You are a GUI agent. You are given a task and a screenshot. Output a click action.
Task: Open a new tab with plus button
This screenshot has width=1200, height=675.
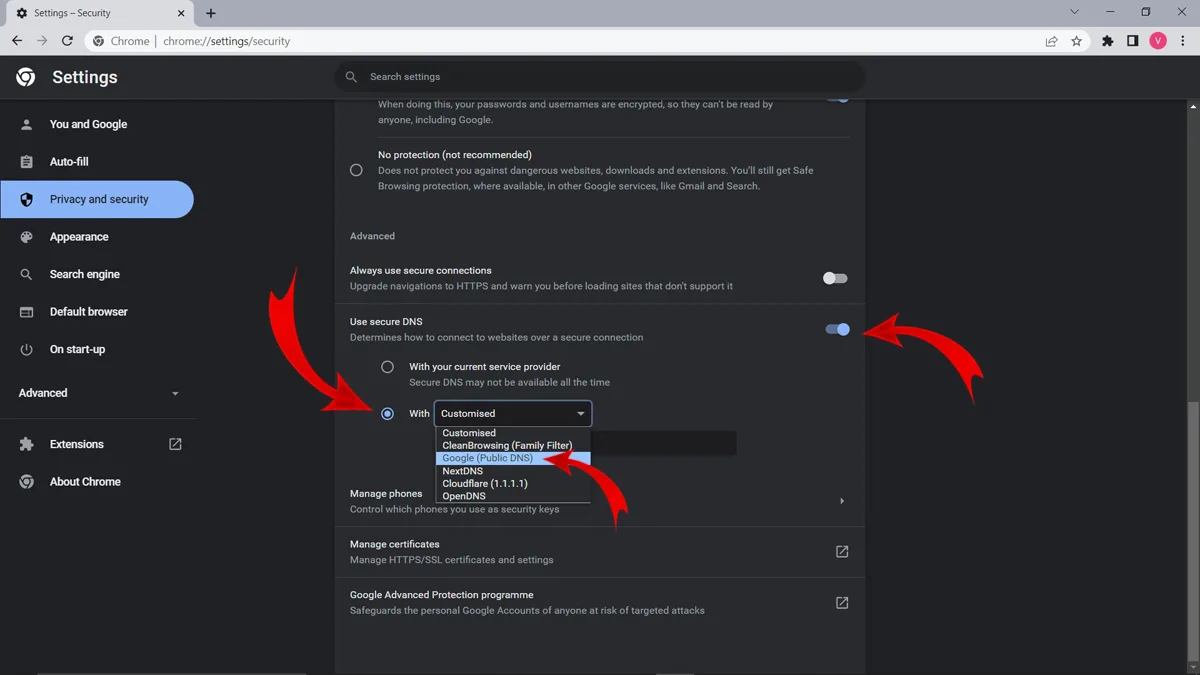(x=211, y=13)
